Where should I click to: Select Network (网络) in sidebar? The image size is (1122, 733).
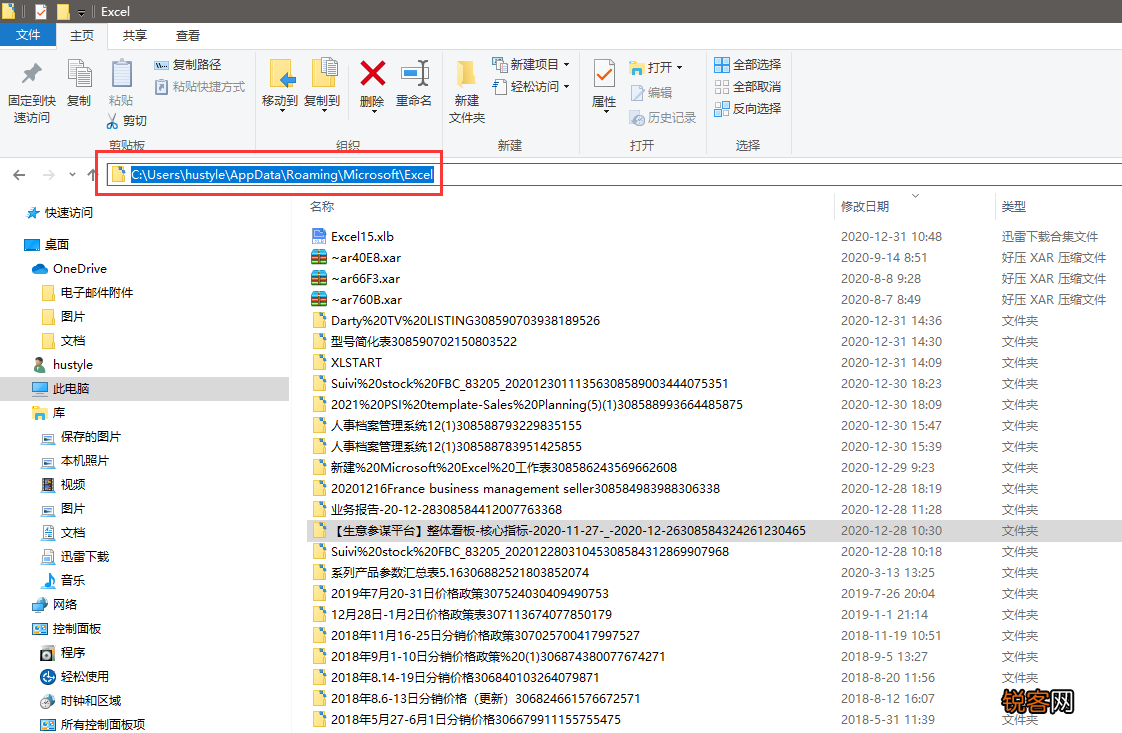point(54,605)
